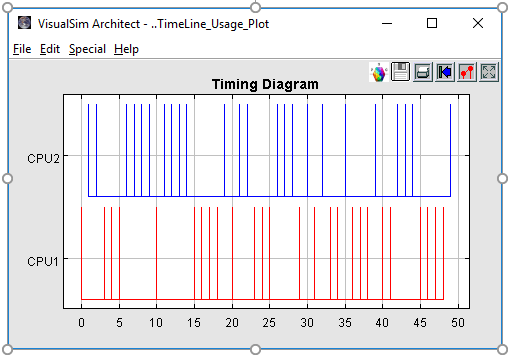Click the x-axis tick label 0

click(81, 322)
